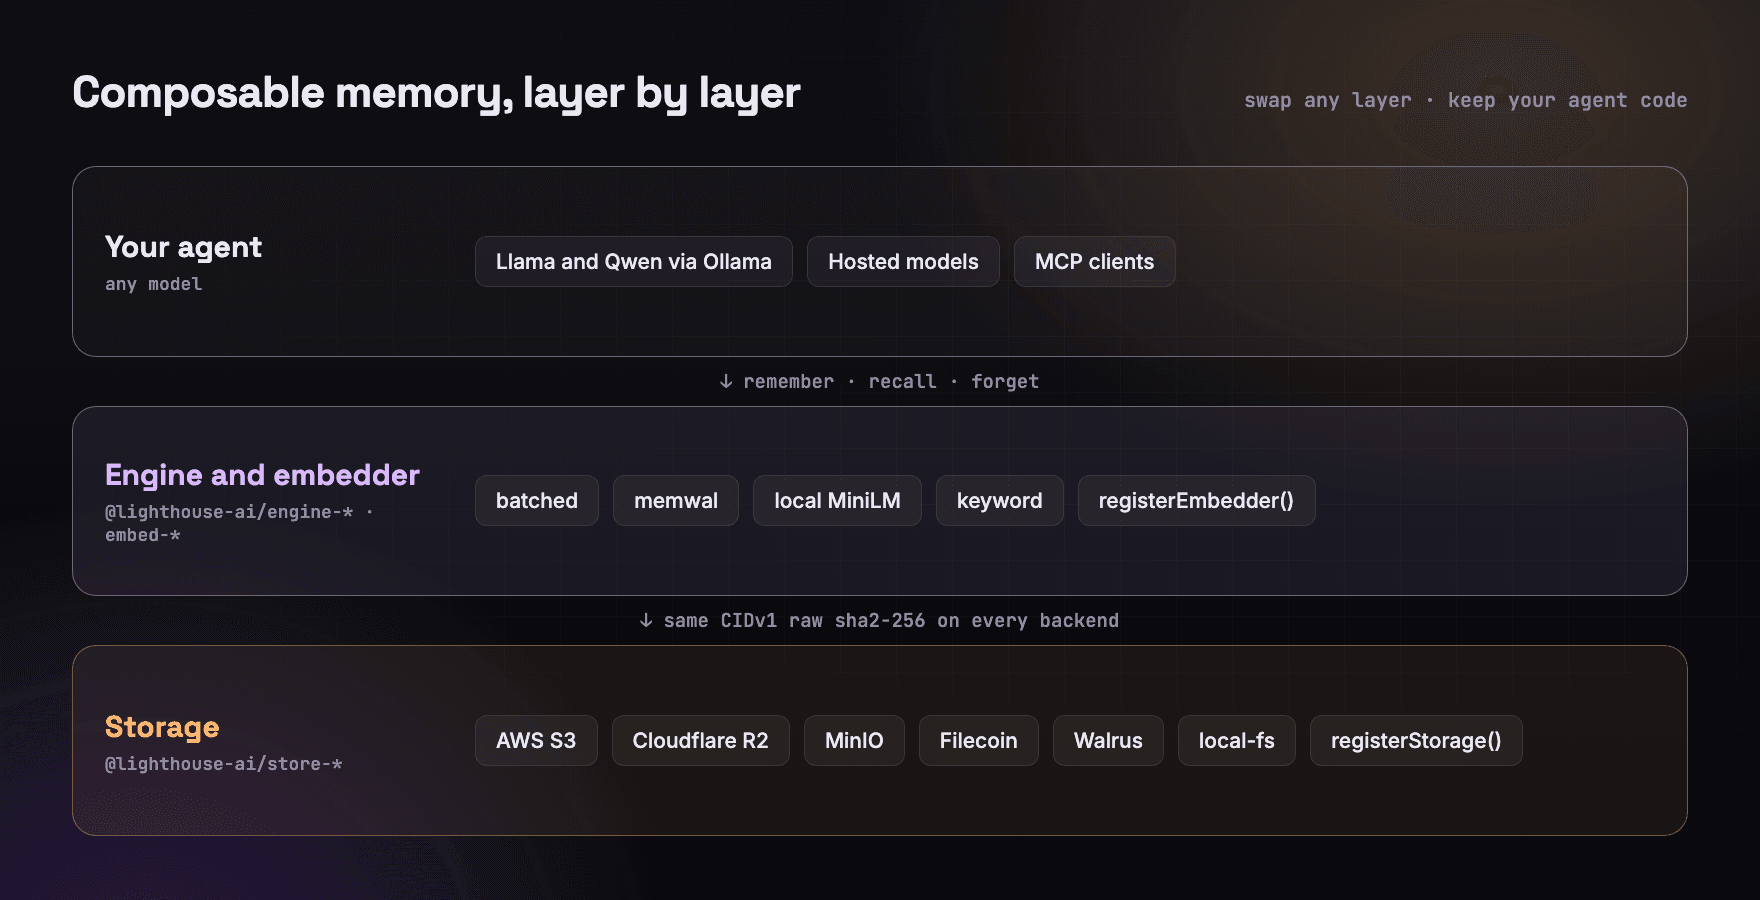The height and width of the screenshot is (900, 1760).
Task: Click the down arrow before 'same CIDv1'
Action: point(646,620)
